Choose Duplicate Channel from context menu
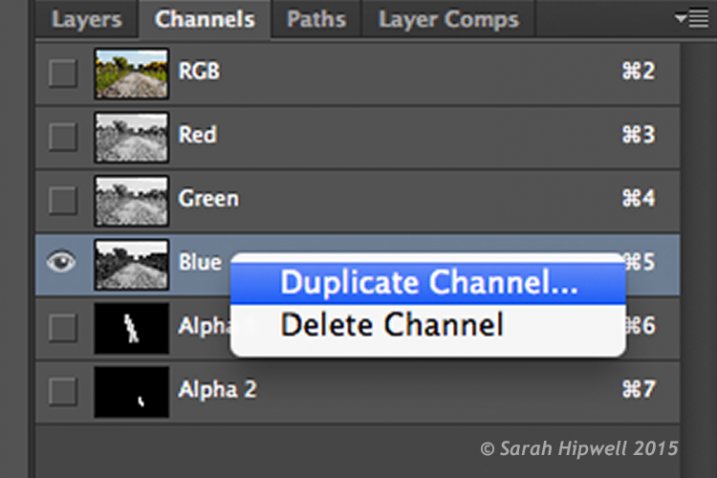The image size is (717, 478). tap(428, 283)
